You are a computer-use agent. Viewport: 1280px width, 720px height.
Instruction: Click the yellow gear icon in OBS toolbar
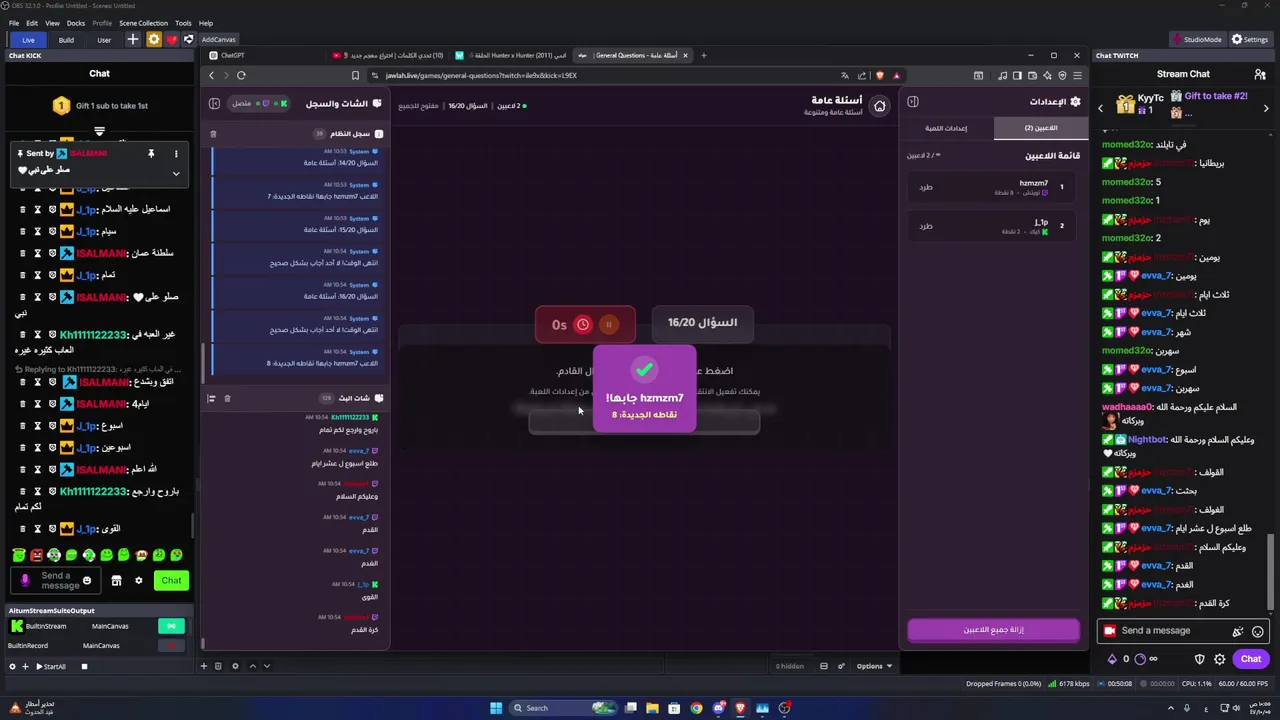[x=153, y=40]
